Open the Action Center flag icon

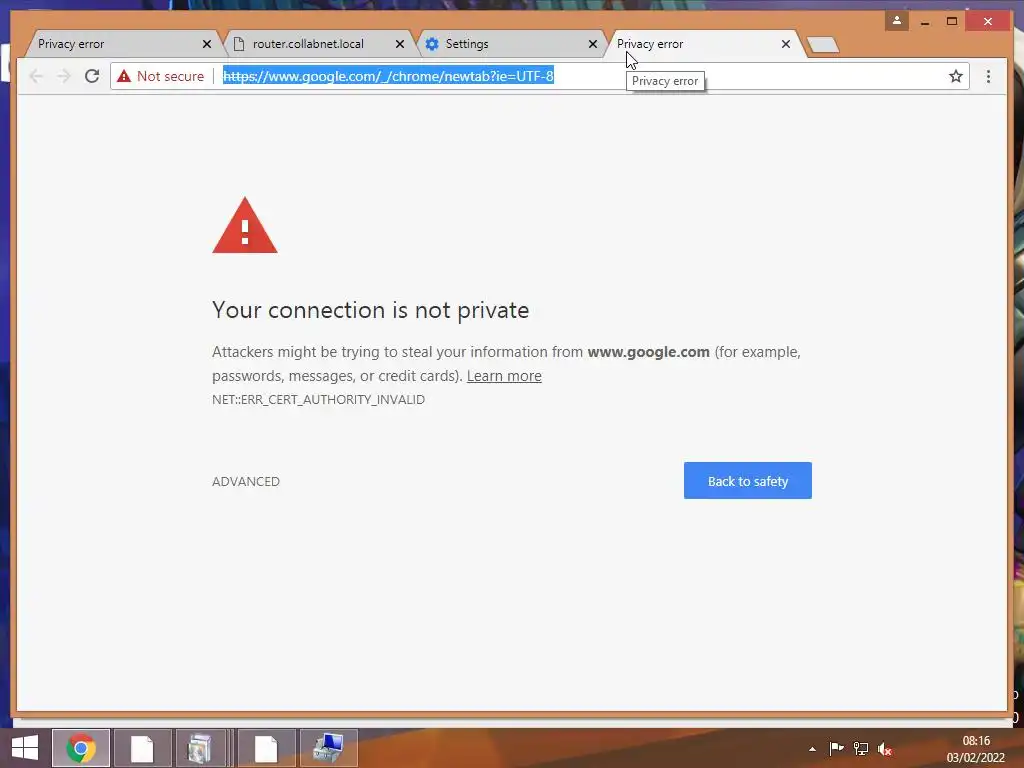[x=836, y=748]
